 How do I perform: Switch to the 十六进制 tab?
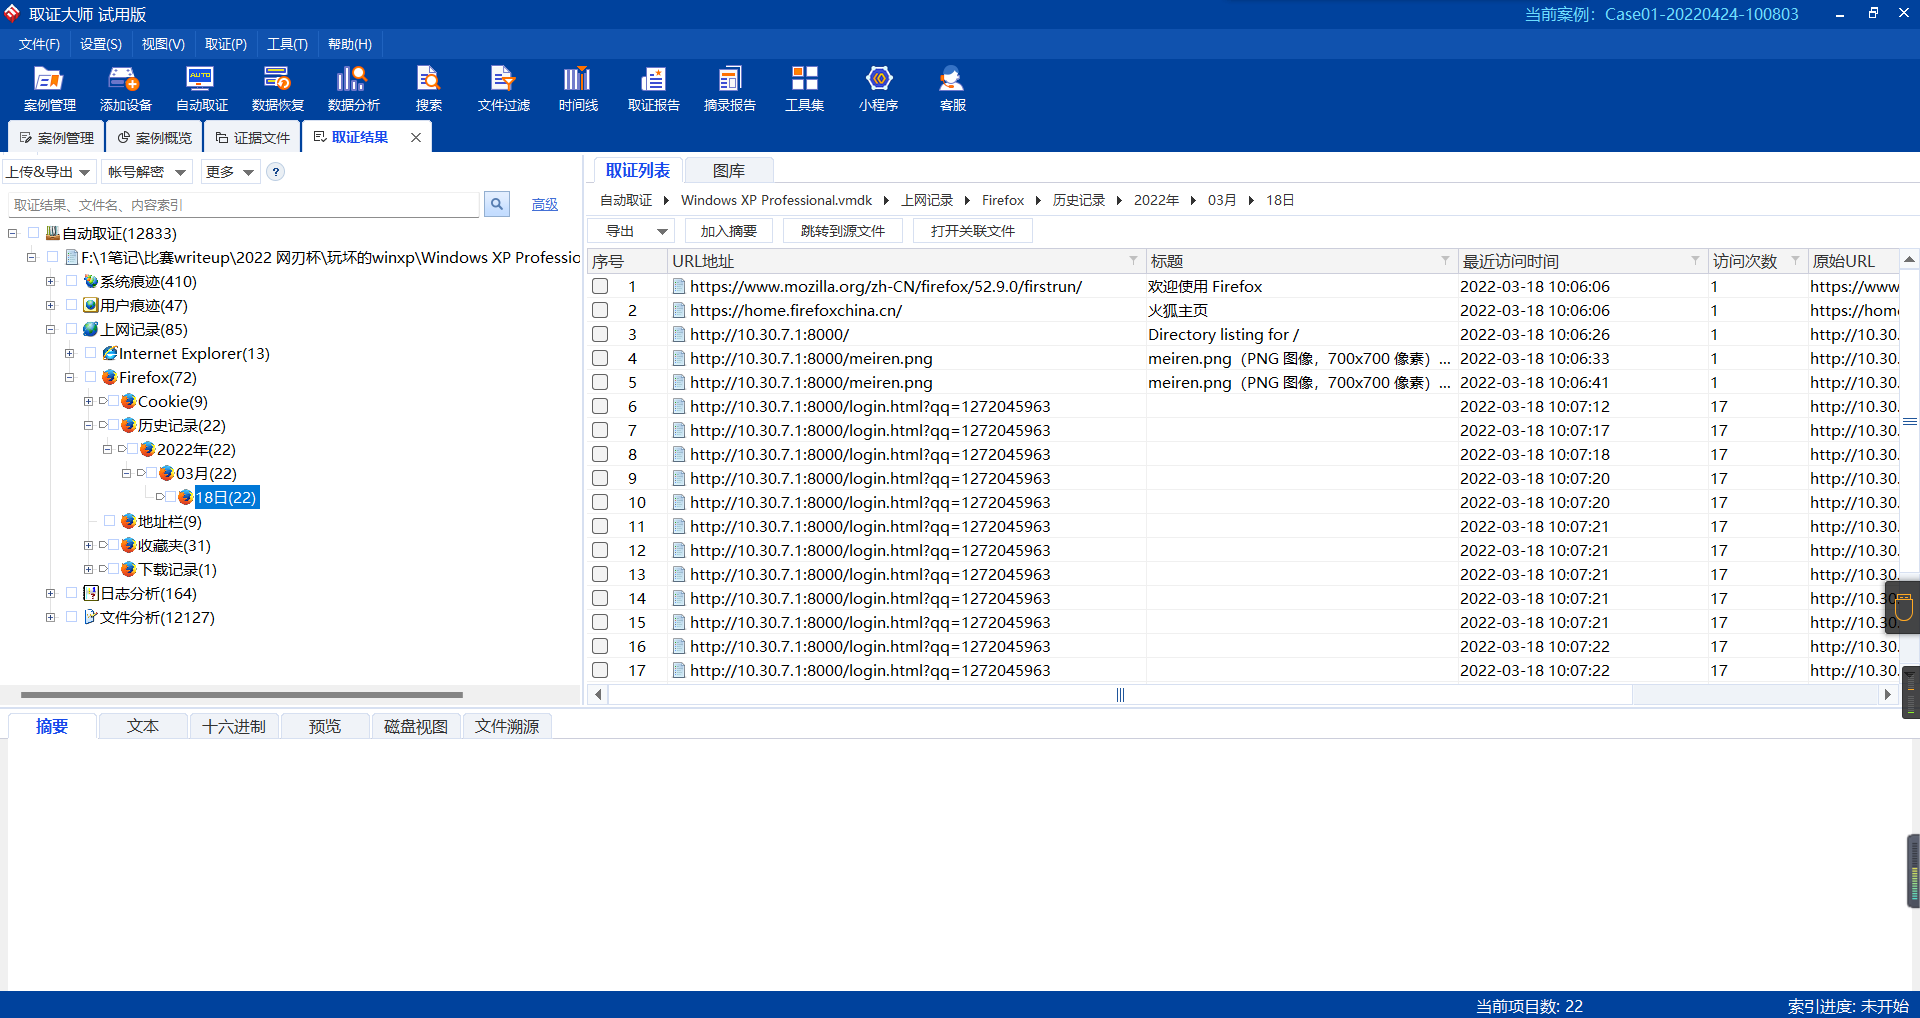(234, 726)
